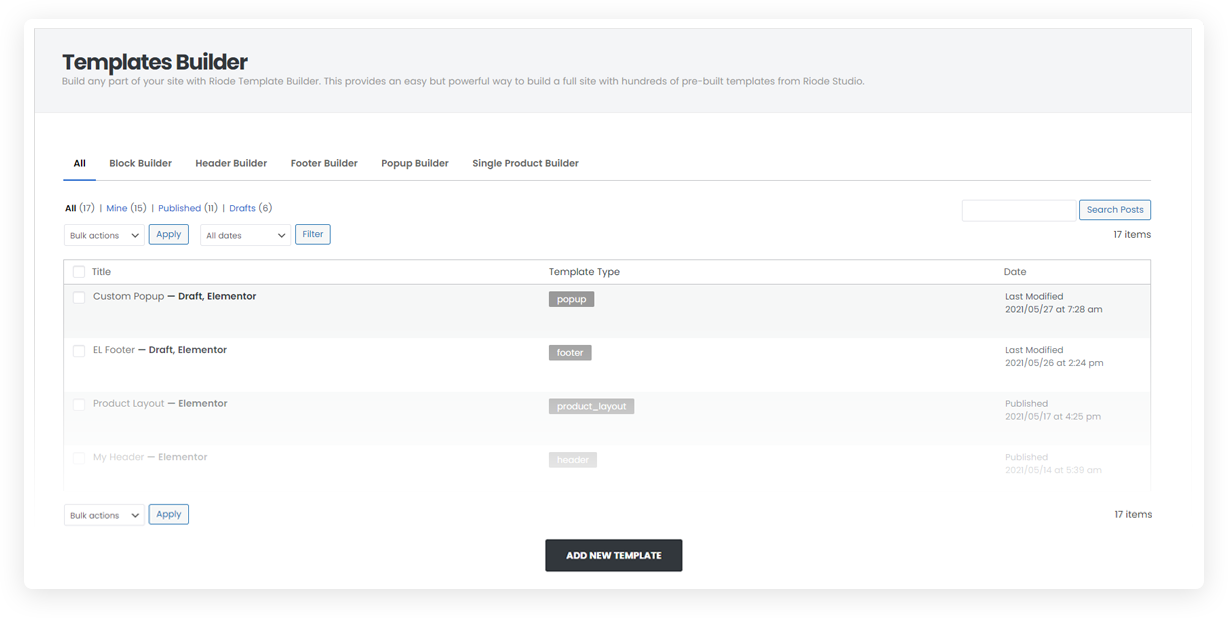Click the Template Type column header
The image size is (1228, 618).
click(x=584, y=272)
